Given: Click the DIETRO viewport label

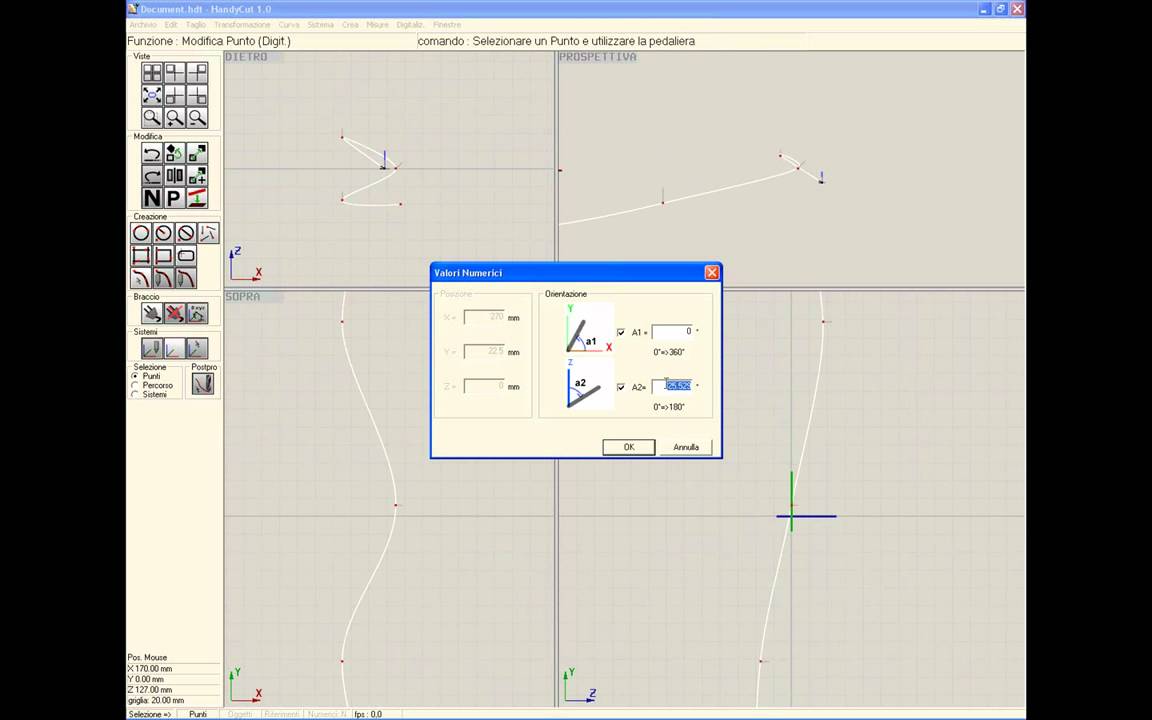Looking at the screenshot, I should click(246, 57).
